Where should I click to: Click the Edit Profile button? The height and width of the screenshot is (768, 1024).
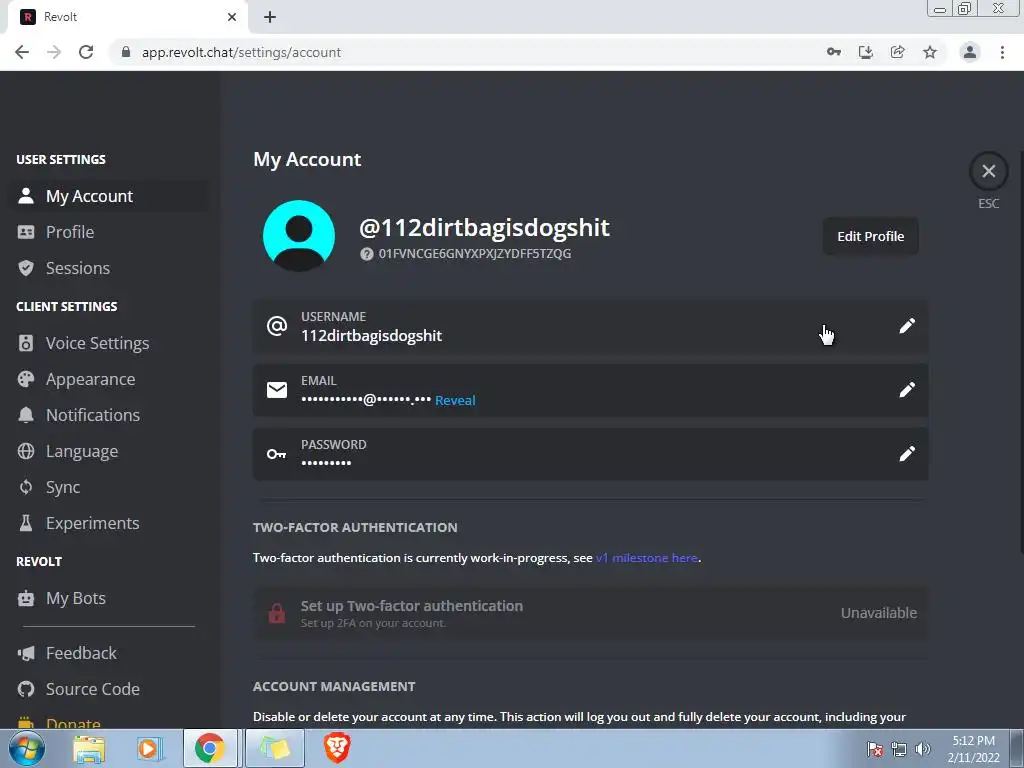871,236
